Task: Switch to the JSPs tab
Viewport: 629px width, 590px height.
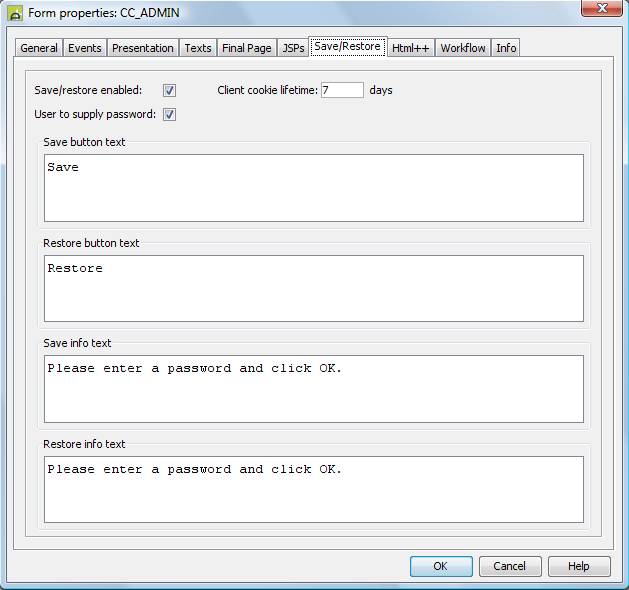Action: tap(293, 48)
